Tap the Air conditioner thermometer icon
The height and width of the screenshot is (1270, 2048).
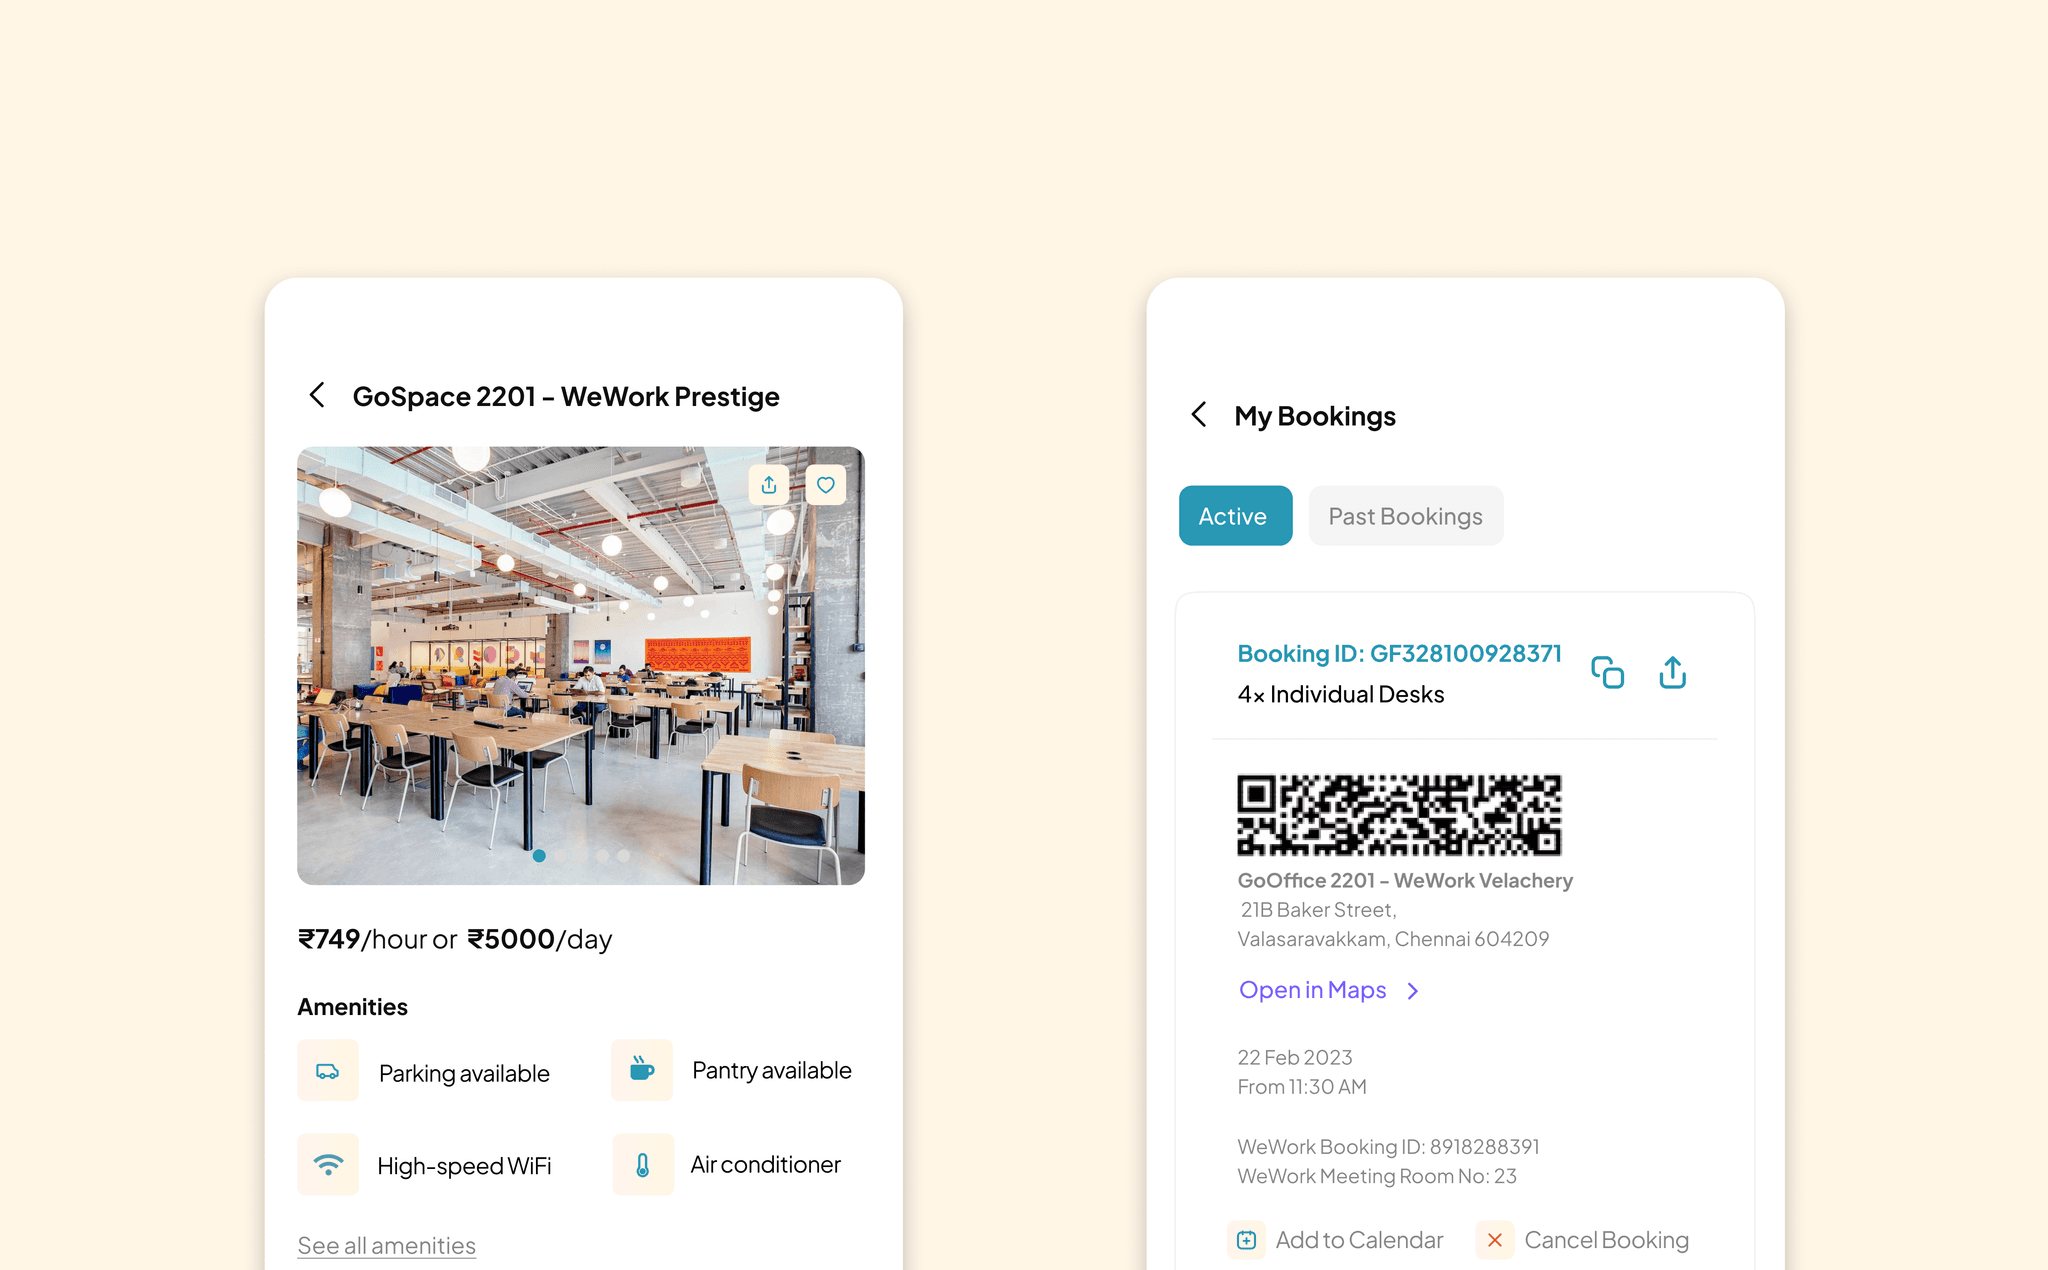(x=643, y=1164)
